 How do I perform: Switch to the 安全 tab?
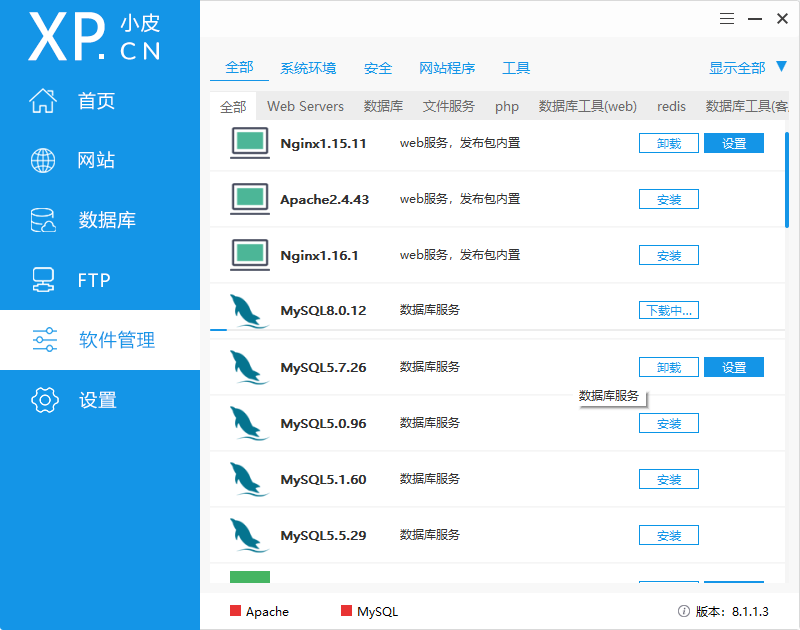click(x=378, y=68)
